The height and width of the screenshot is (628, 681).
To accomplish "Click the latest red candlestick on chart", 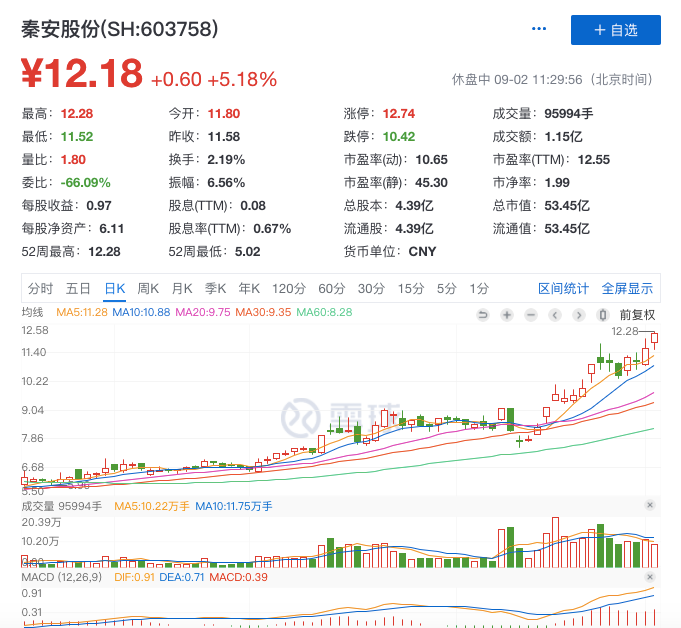I will pyautogui.click(x=654, y=339).
